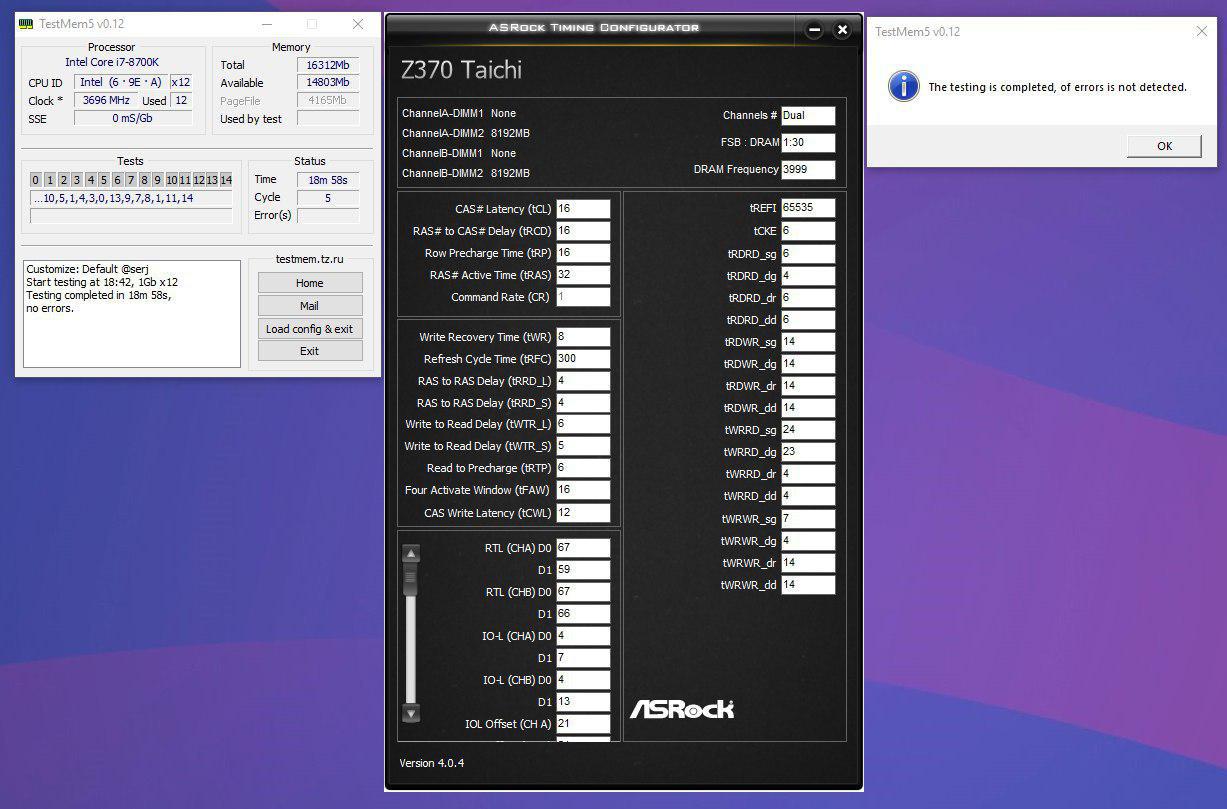
Task: Click test number 7 in Tests panel
Action: coord(131,180)
